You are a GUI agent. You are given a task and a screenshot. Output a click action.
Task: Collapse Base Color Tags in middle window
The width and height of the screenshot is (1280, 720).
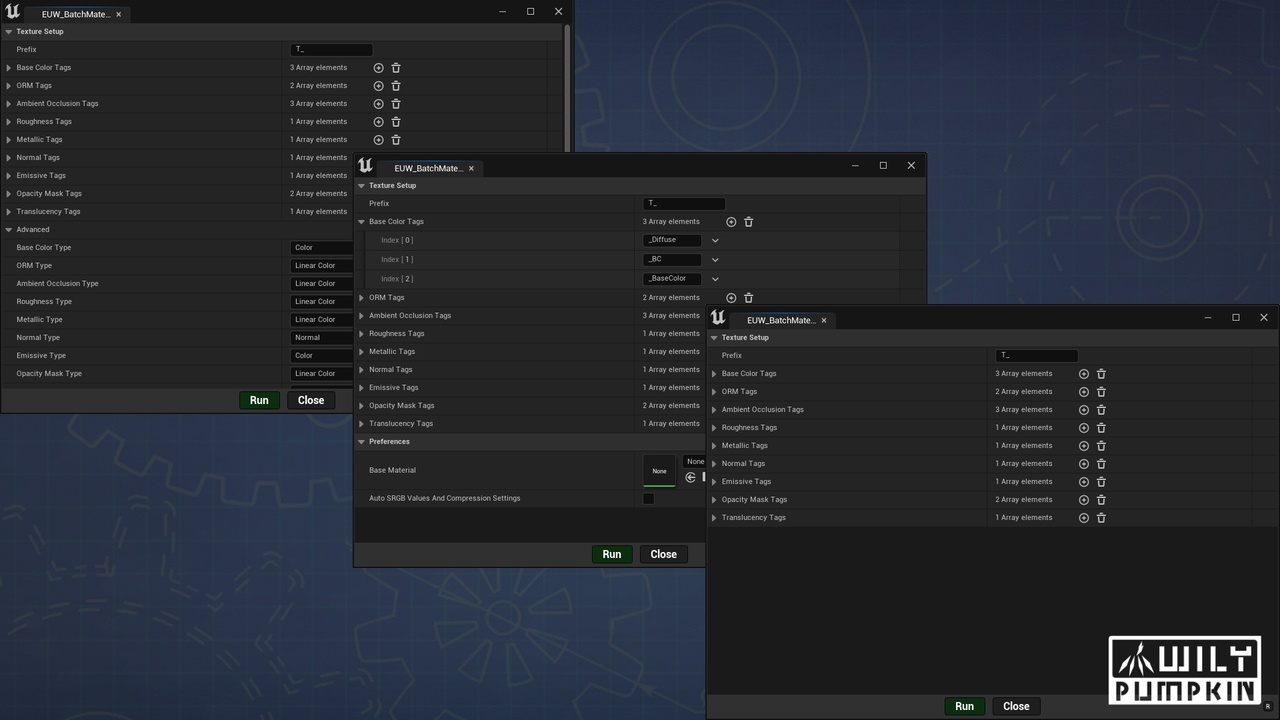pyautogui.click(x=362, y=222)
